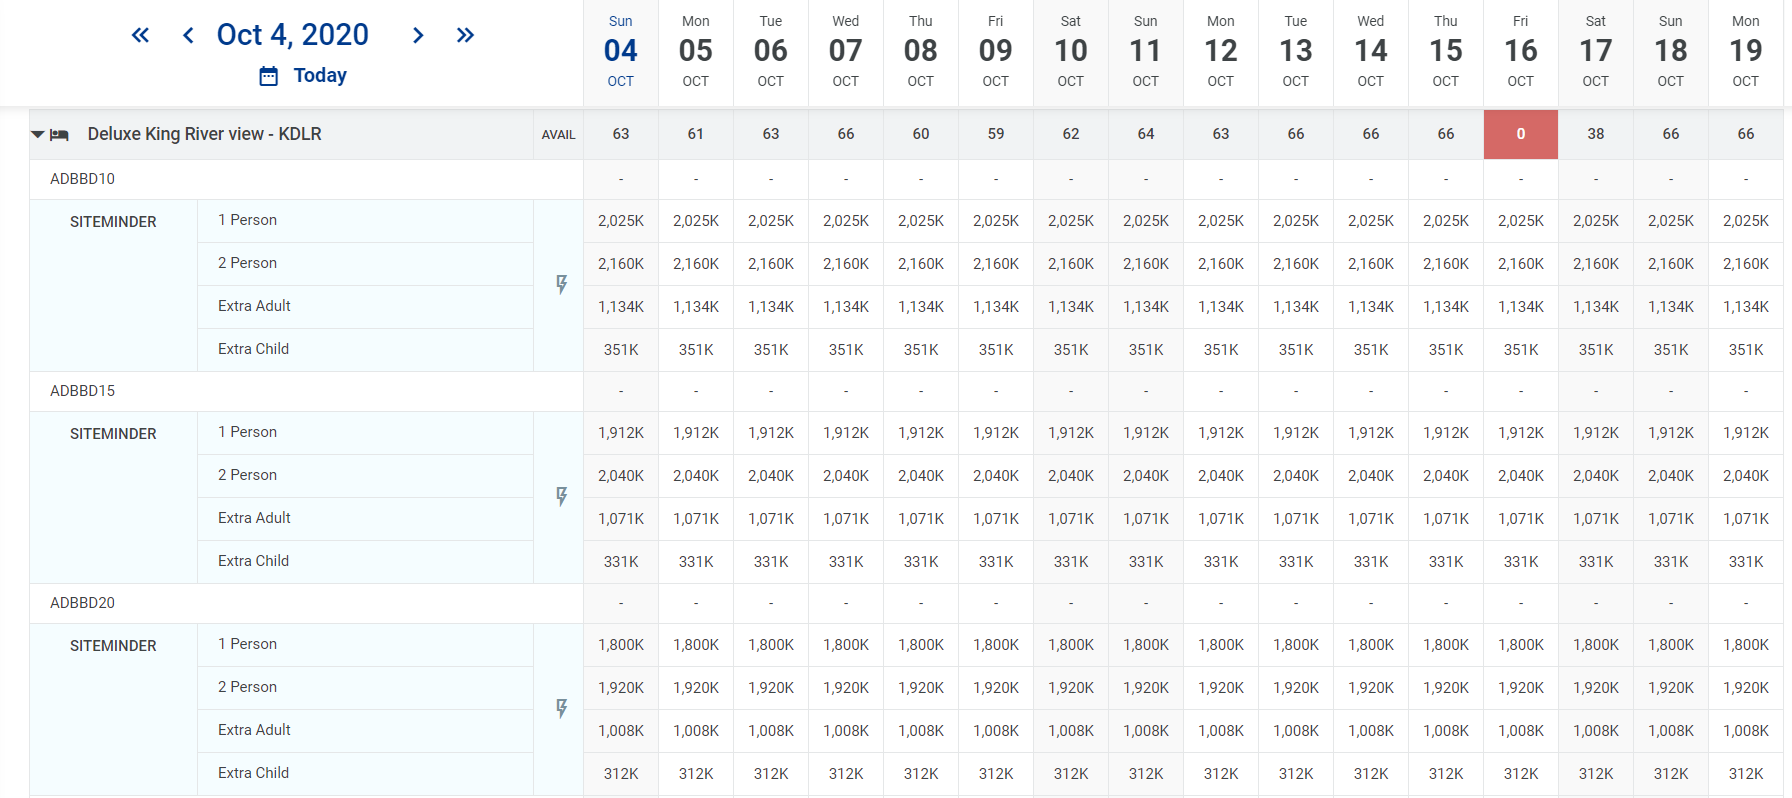The width and height of the screenshot is (1792, 798).
Task: Select the ADBBD20 rate plan row
Action: pos(83,603)
